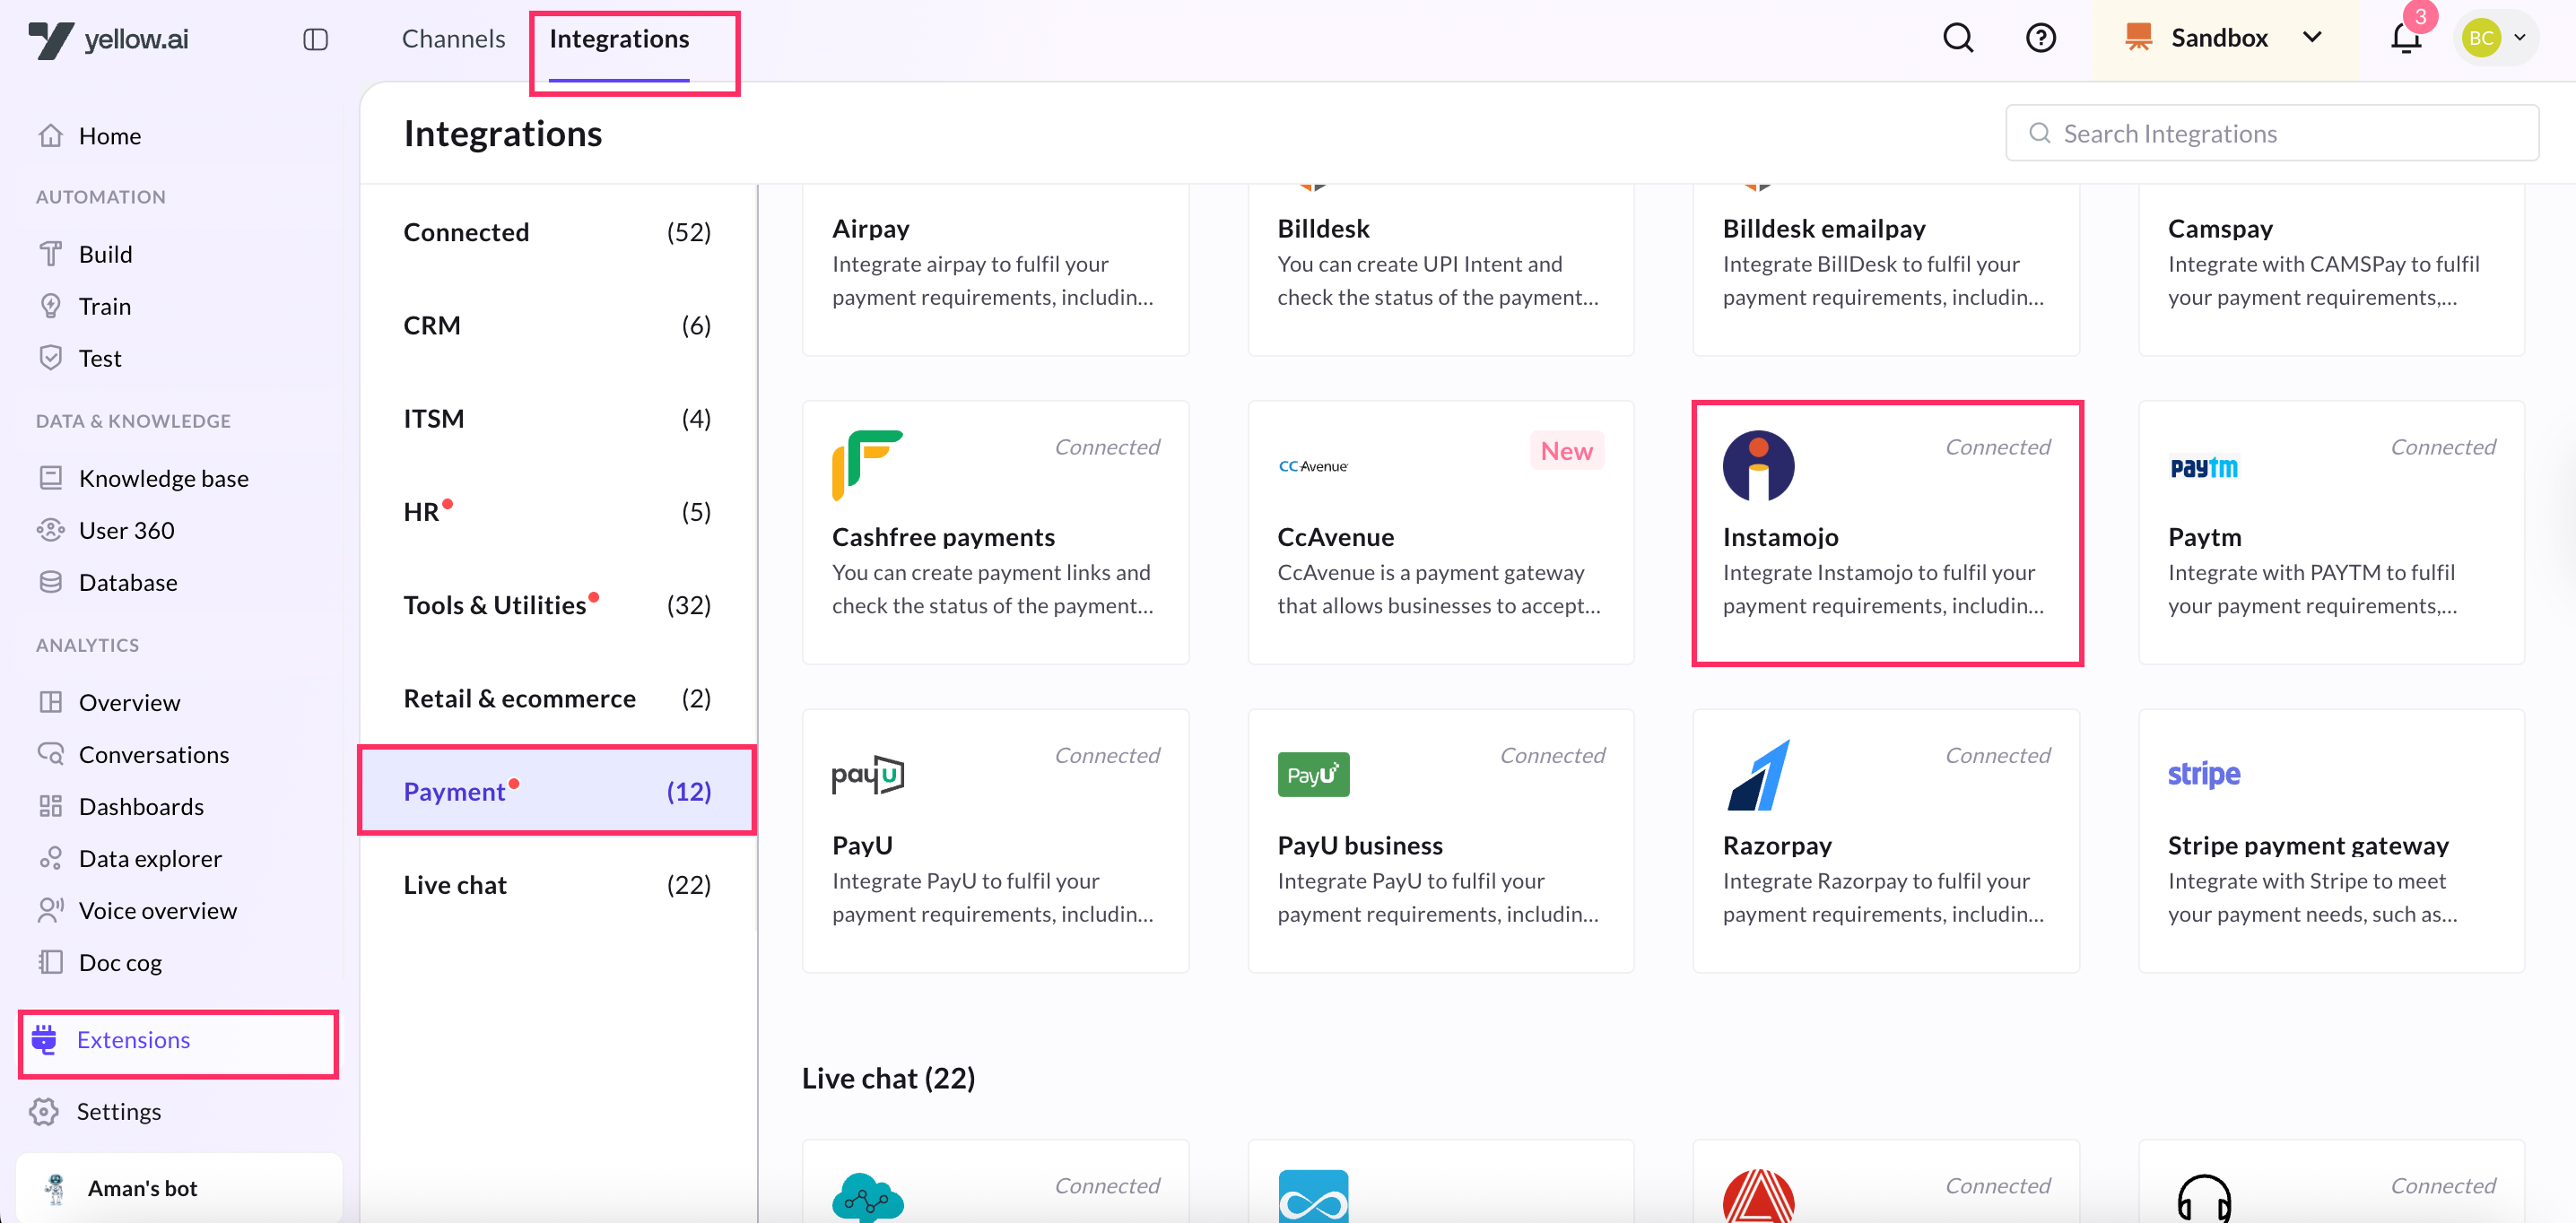Open the Billdesk integration card

(x=1441, y=269)
